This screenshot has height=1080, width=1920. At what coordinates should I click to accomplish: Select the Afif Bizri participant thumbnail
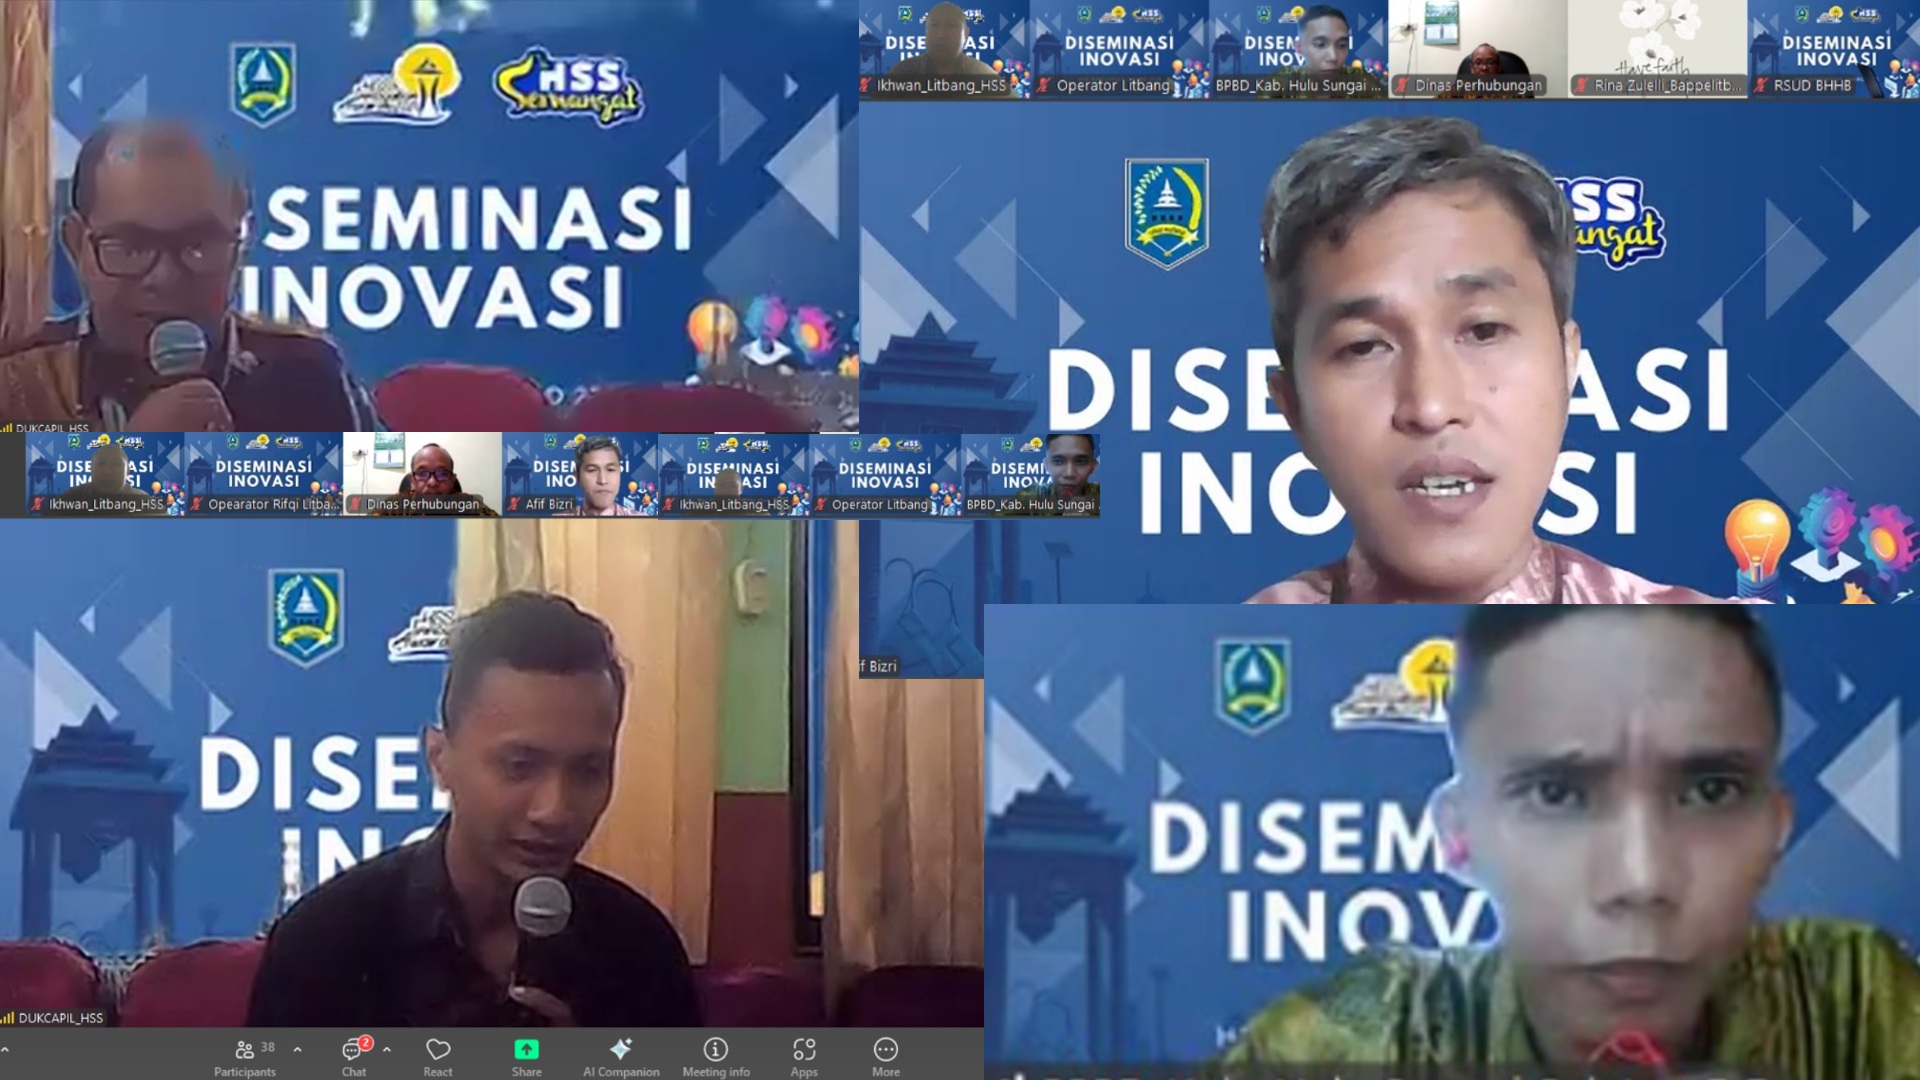(x=579, y=475)
